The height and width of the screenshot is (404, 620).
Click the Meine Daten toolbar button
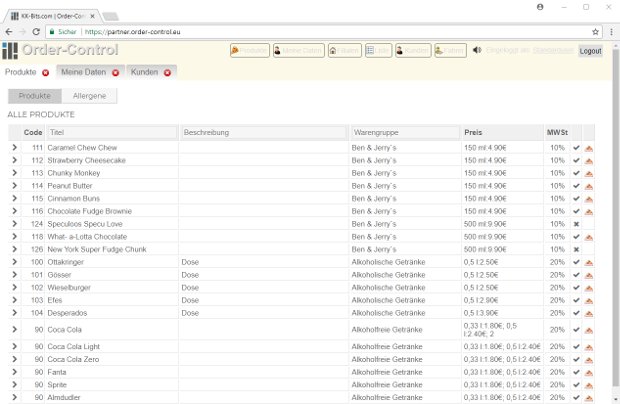[299, 51]
